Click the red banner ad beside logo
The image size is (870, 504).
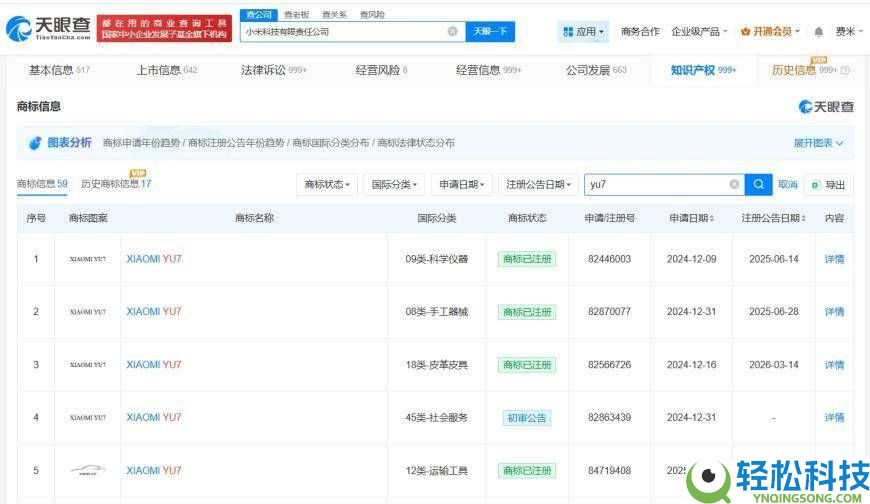(164, 28)
